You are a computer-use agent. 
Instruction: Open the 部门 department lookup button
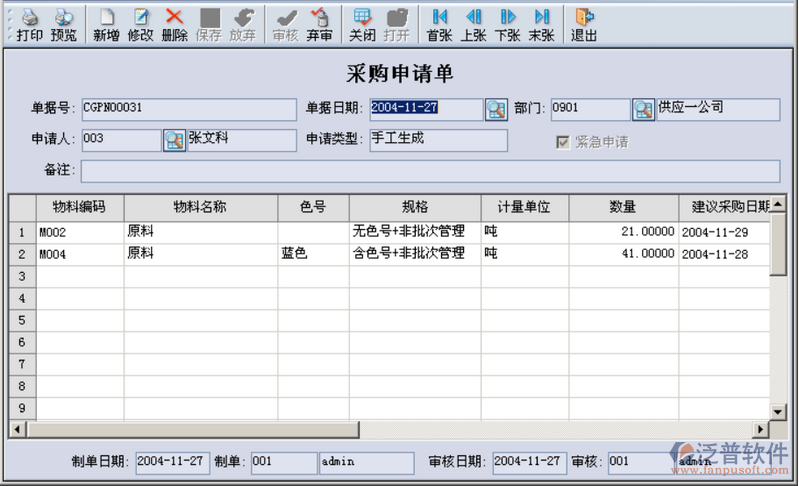pos(643,109)
